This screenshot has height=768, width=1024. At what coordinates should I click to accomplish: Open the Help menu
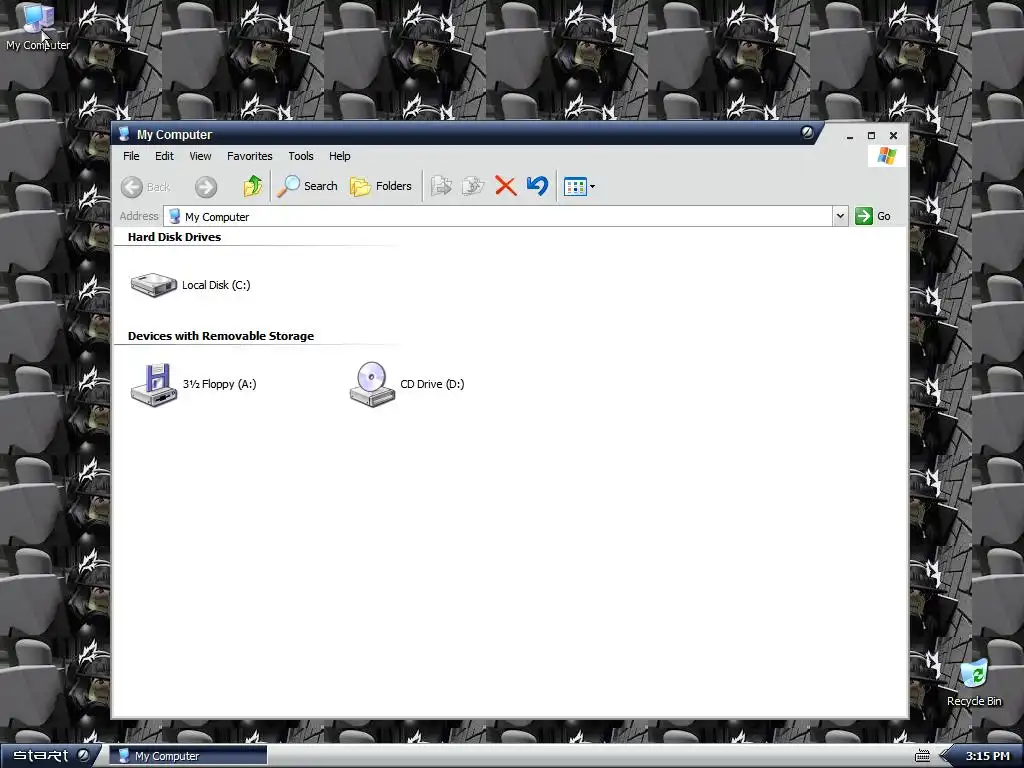coord(339,156)
